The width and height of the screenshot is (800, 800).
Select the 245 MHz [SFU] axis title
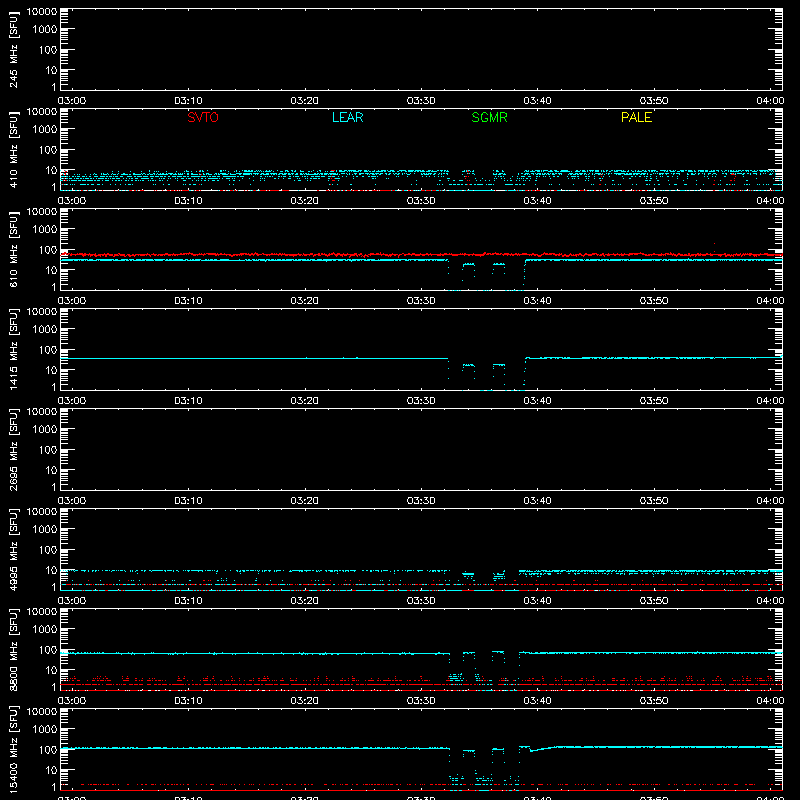(x=13, y=50)
